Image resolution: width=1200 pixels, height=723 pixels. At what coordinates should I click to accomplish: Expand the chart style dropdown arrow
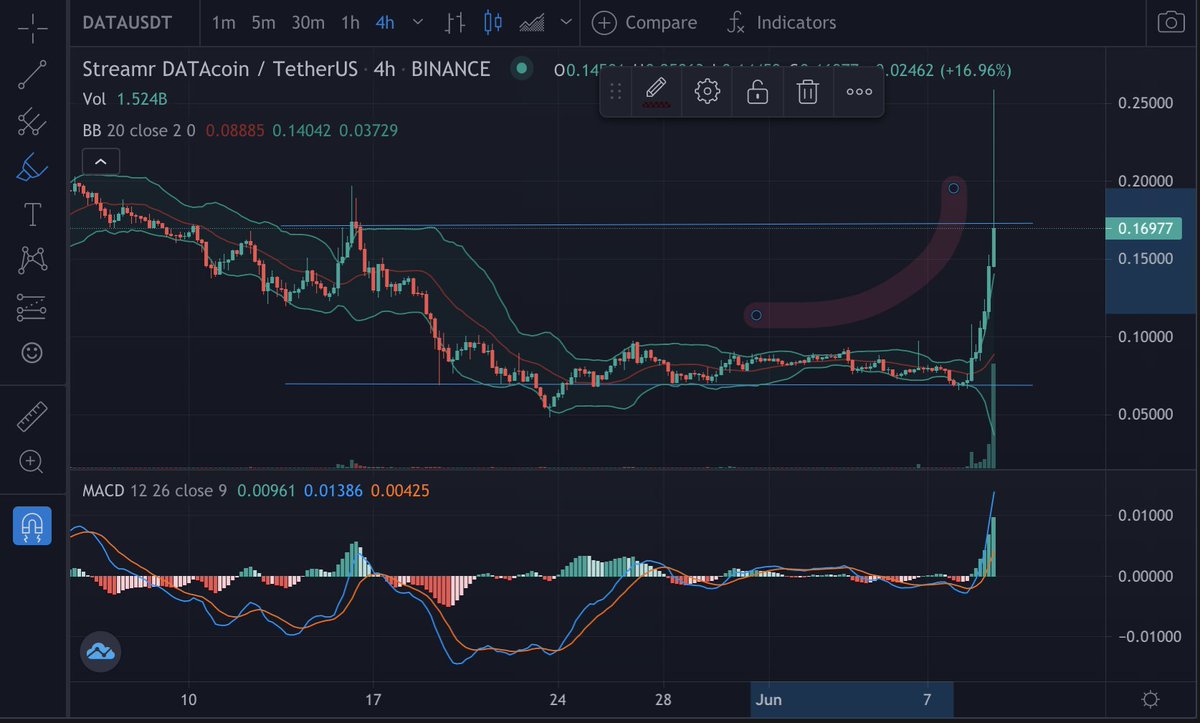pyautogui.click(x=567, y=22)
